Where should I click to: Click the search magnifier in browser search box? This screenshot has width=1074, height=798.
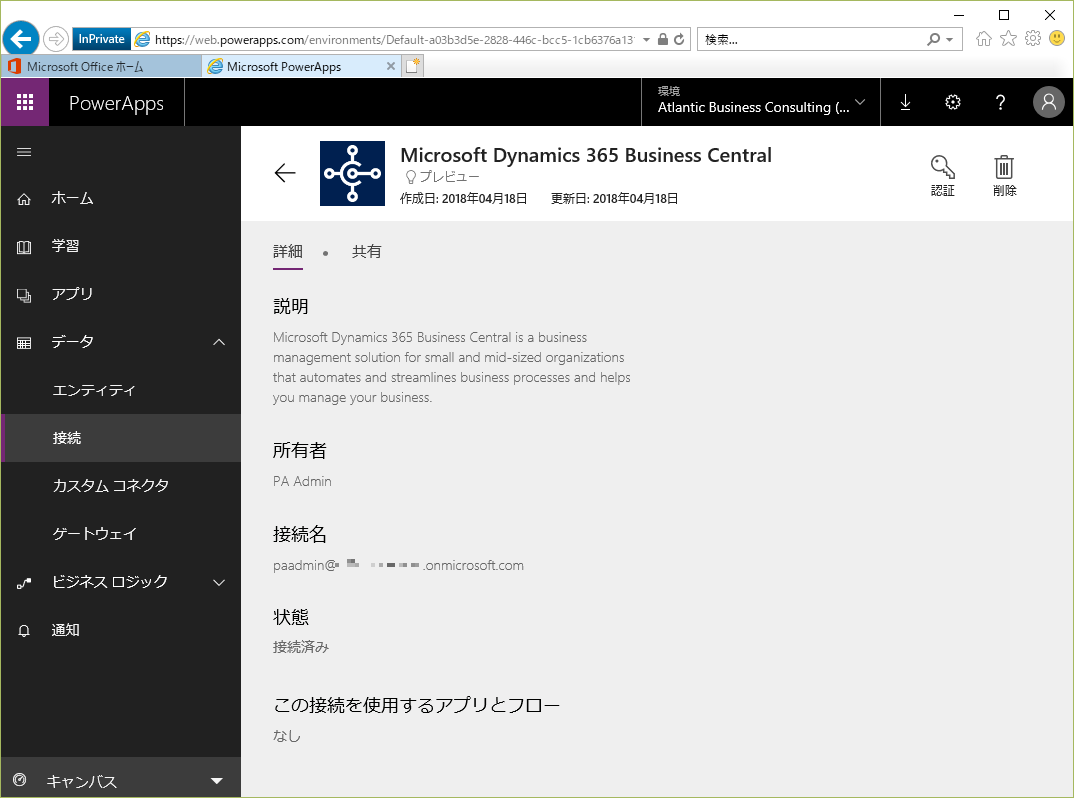tap(933, 39)
